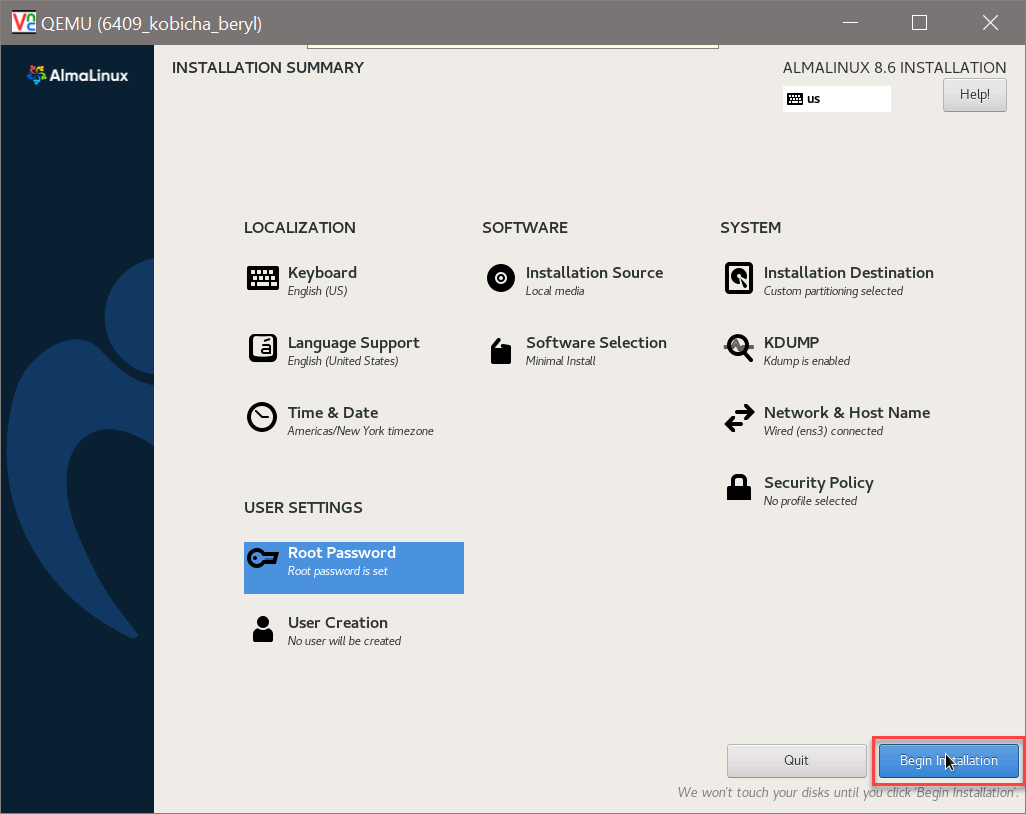Image resolution: width=1026 pixels, height=814 pixels.
Task: Open Software Selection label
Action: pyautogui.click(x=596, y=342)
